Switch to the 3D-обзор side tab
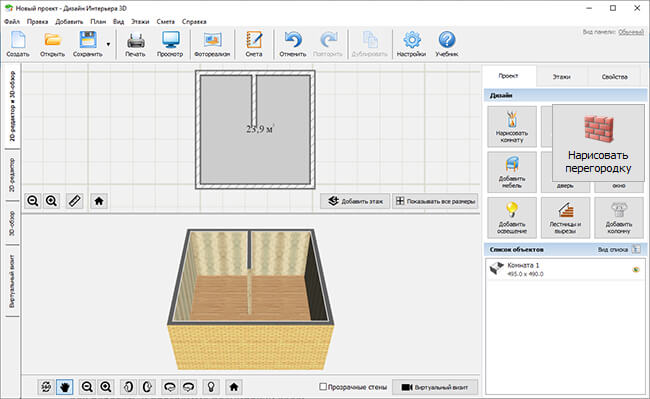This screenshot has height=399, width=650. pyautogui.click(x=12, y=223)
